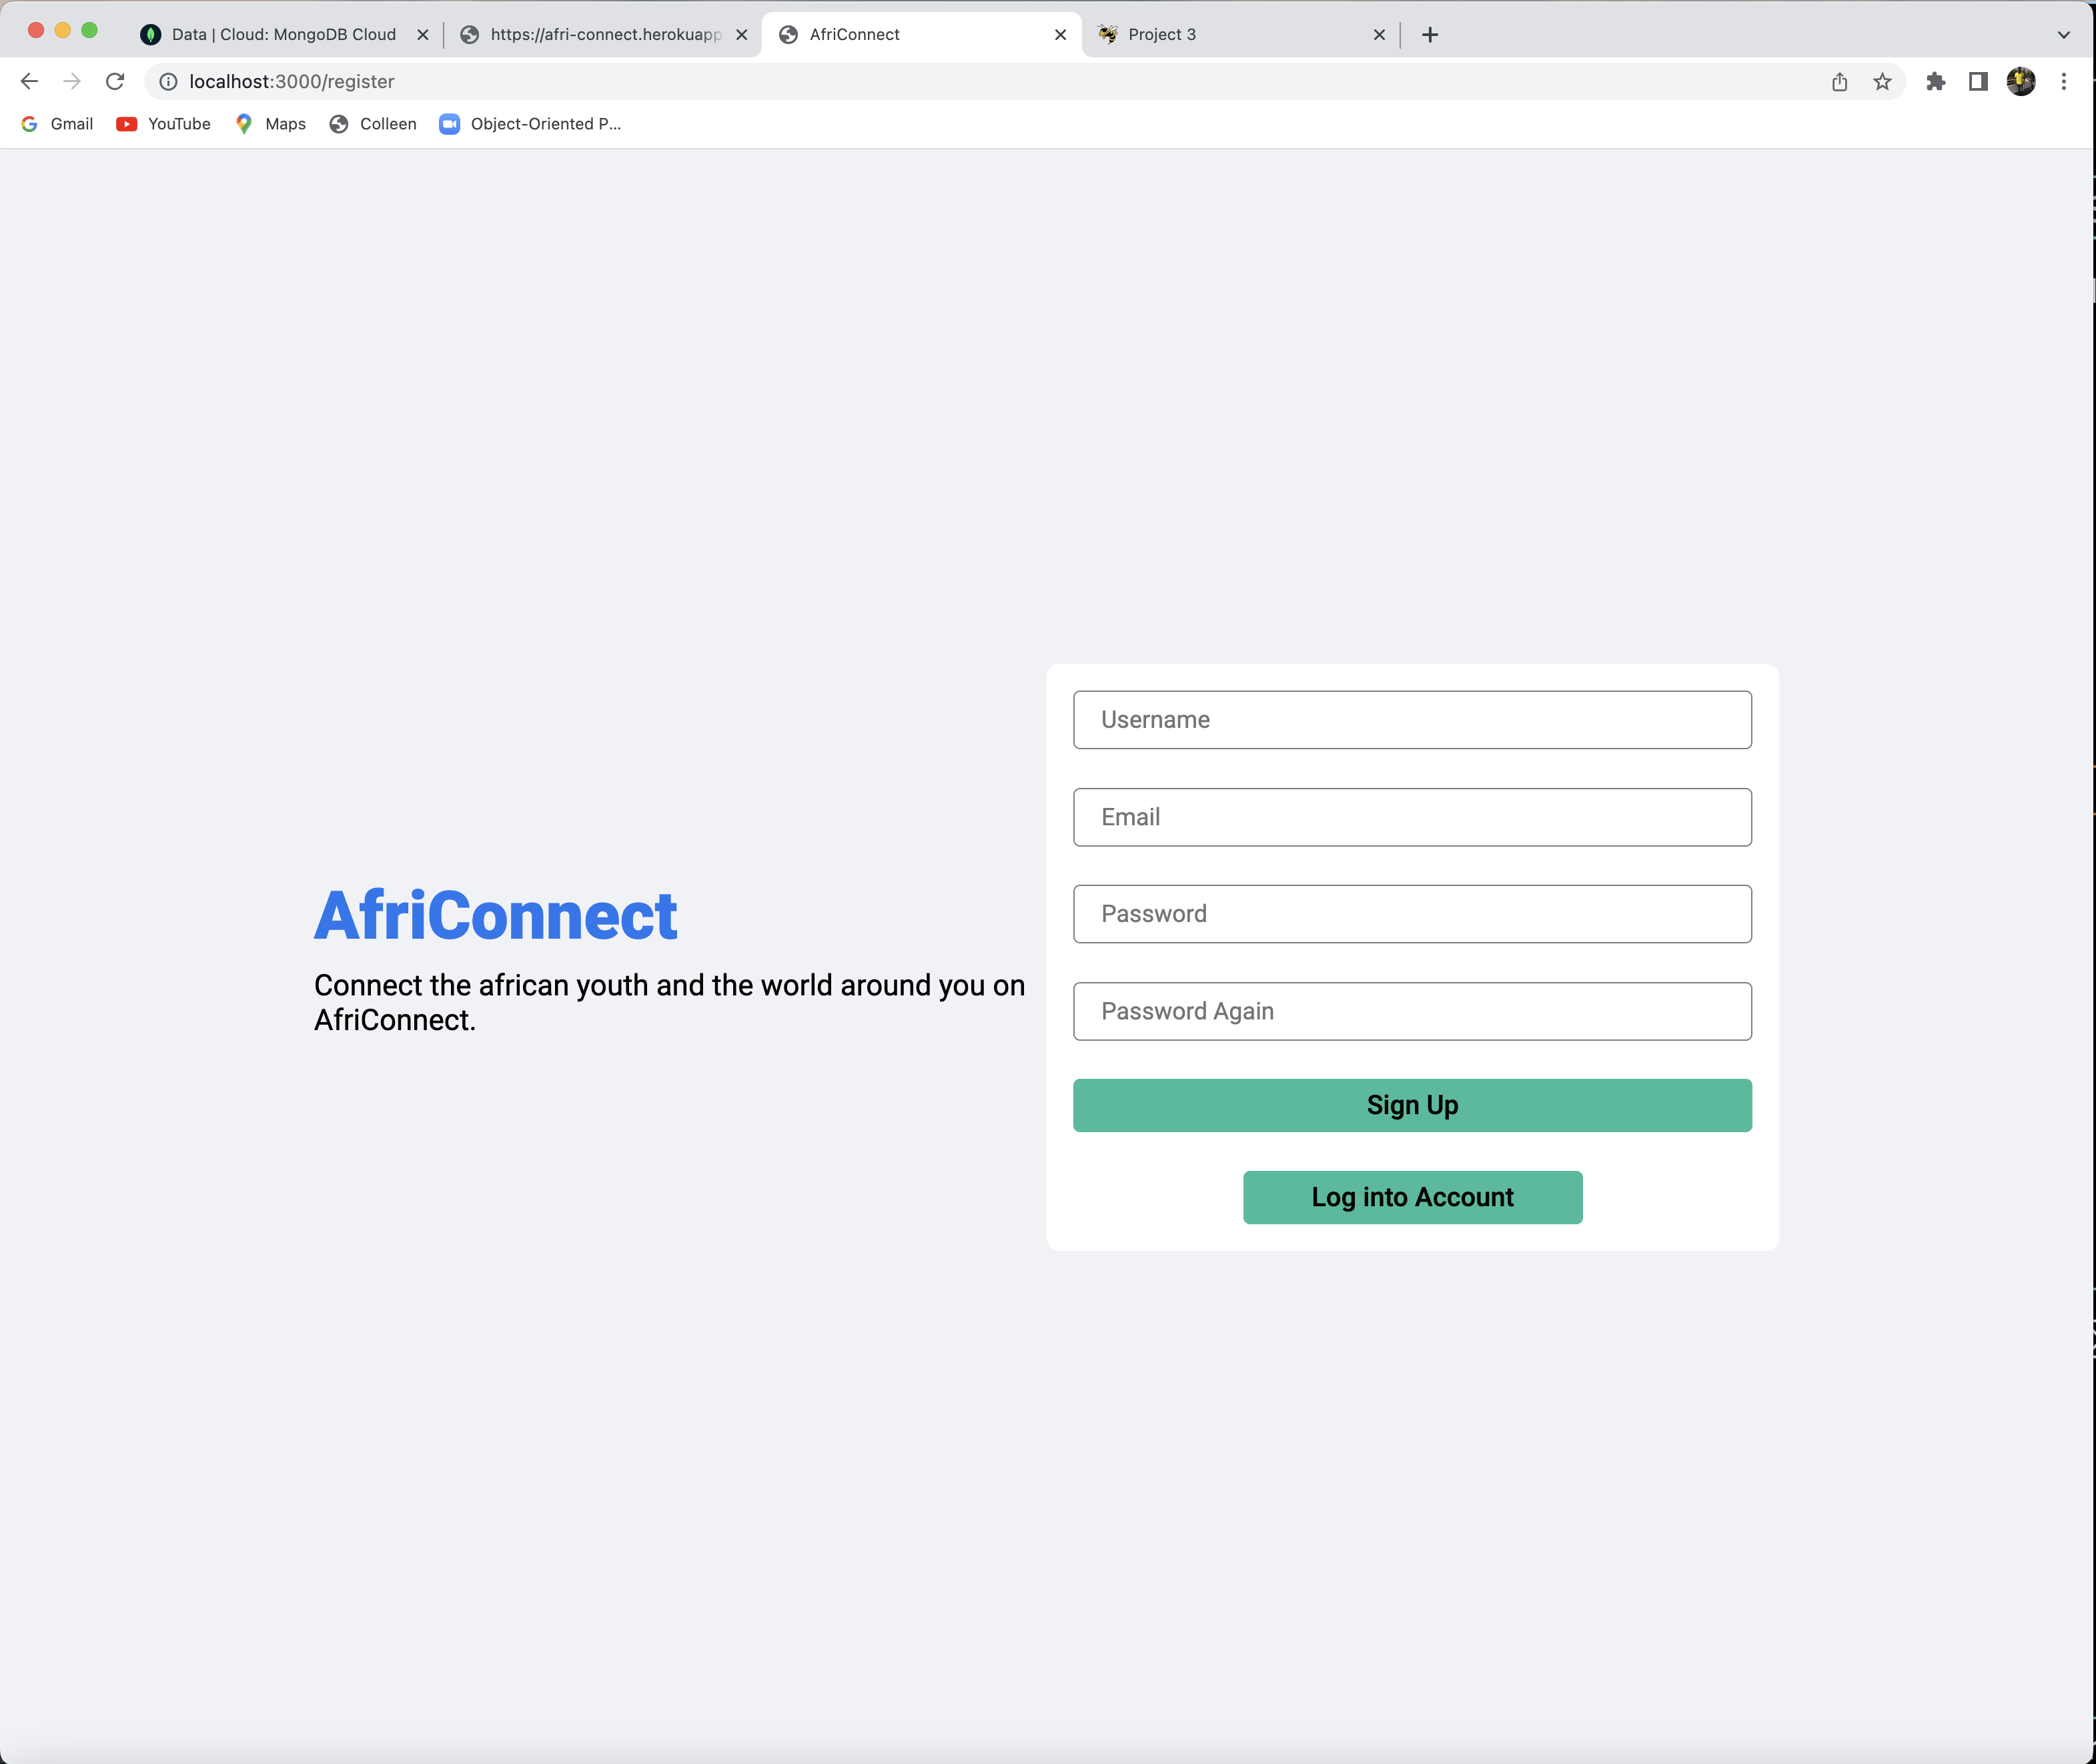Bookmark this page with the star icon

point(1883,81)
